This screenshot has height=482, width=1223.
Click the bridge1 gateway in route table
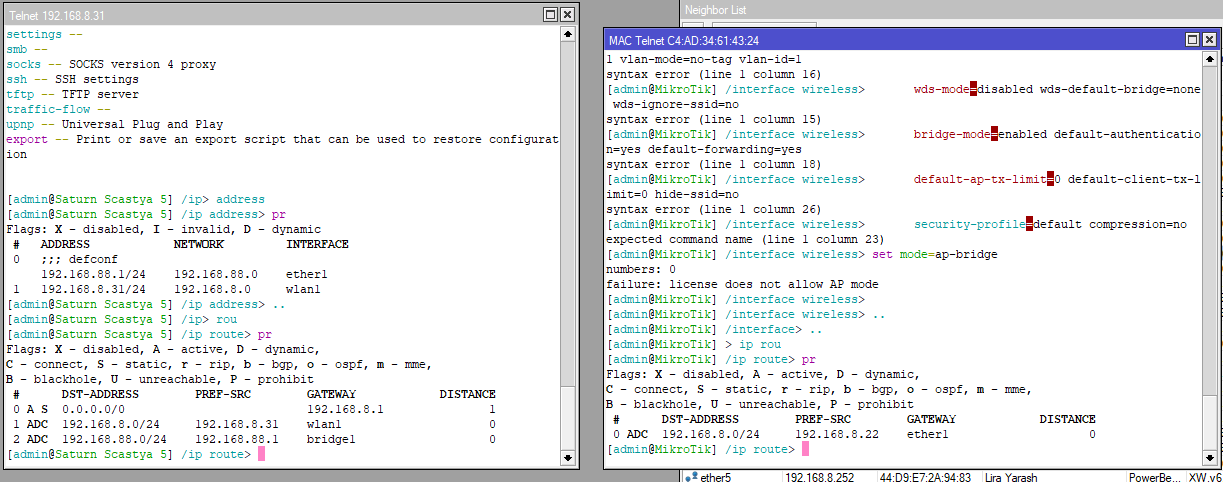tap(331, 439)
